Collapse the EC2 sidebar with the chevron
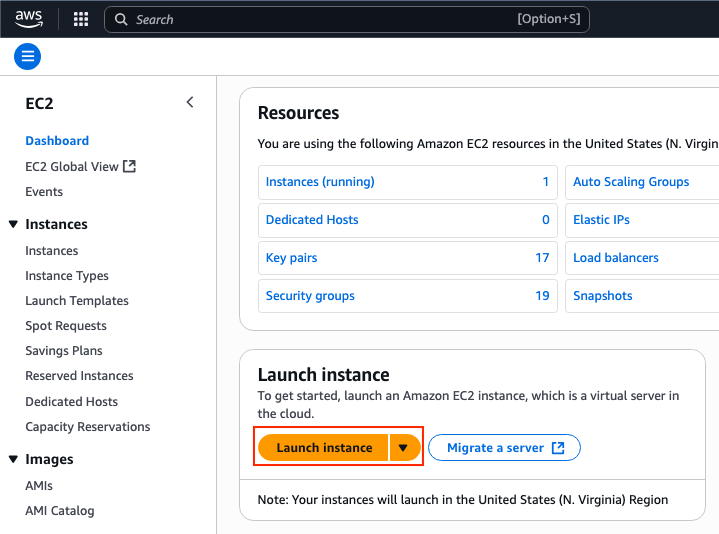The image size is (719, 534). tap(190, 102)
